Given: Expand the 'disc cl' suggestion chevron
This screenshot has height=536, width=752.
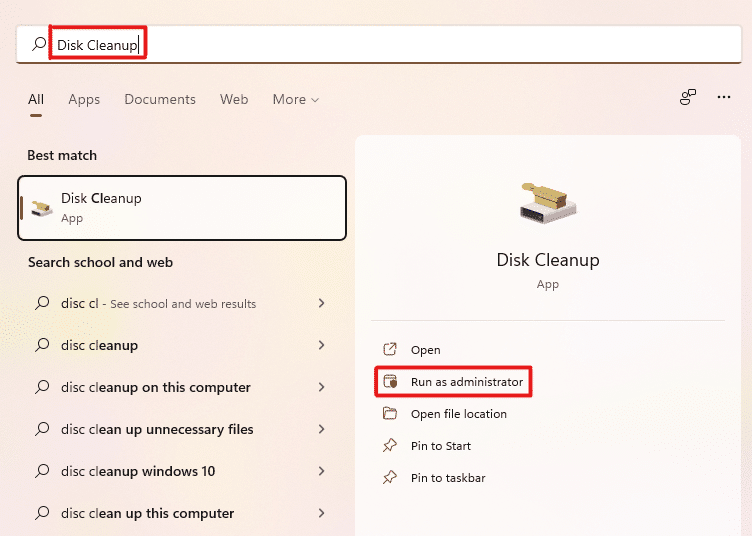Looking at the screenshot, I should click(x=322, y=303).
